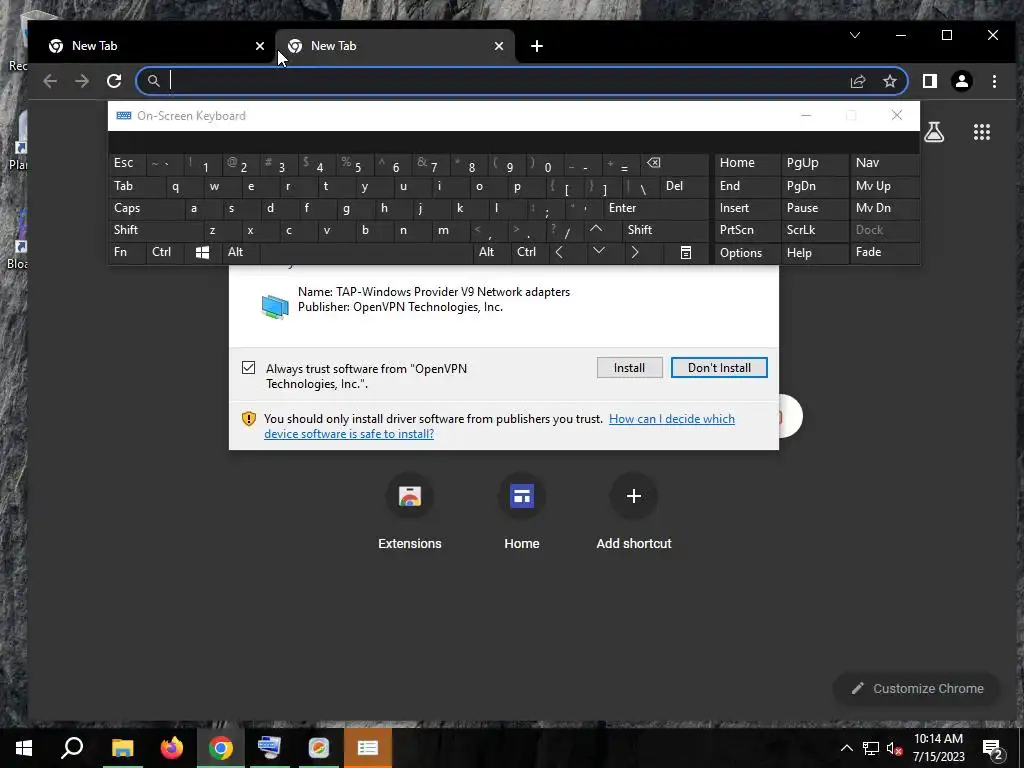Open the Chrome profile avatar
1024x768 pixels.
click(x=961, y=81)
